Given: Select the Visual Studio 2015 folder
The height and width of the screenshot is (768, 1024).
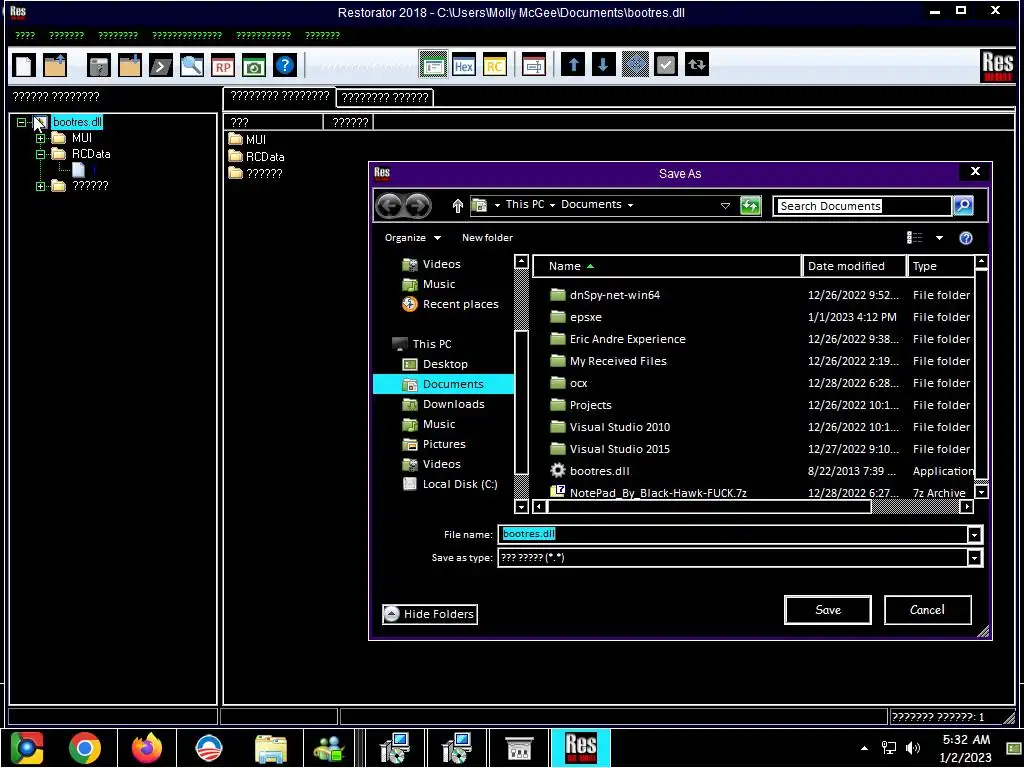Looking at the screenshot, I should (x=620, y=449).
